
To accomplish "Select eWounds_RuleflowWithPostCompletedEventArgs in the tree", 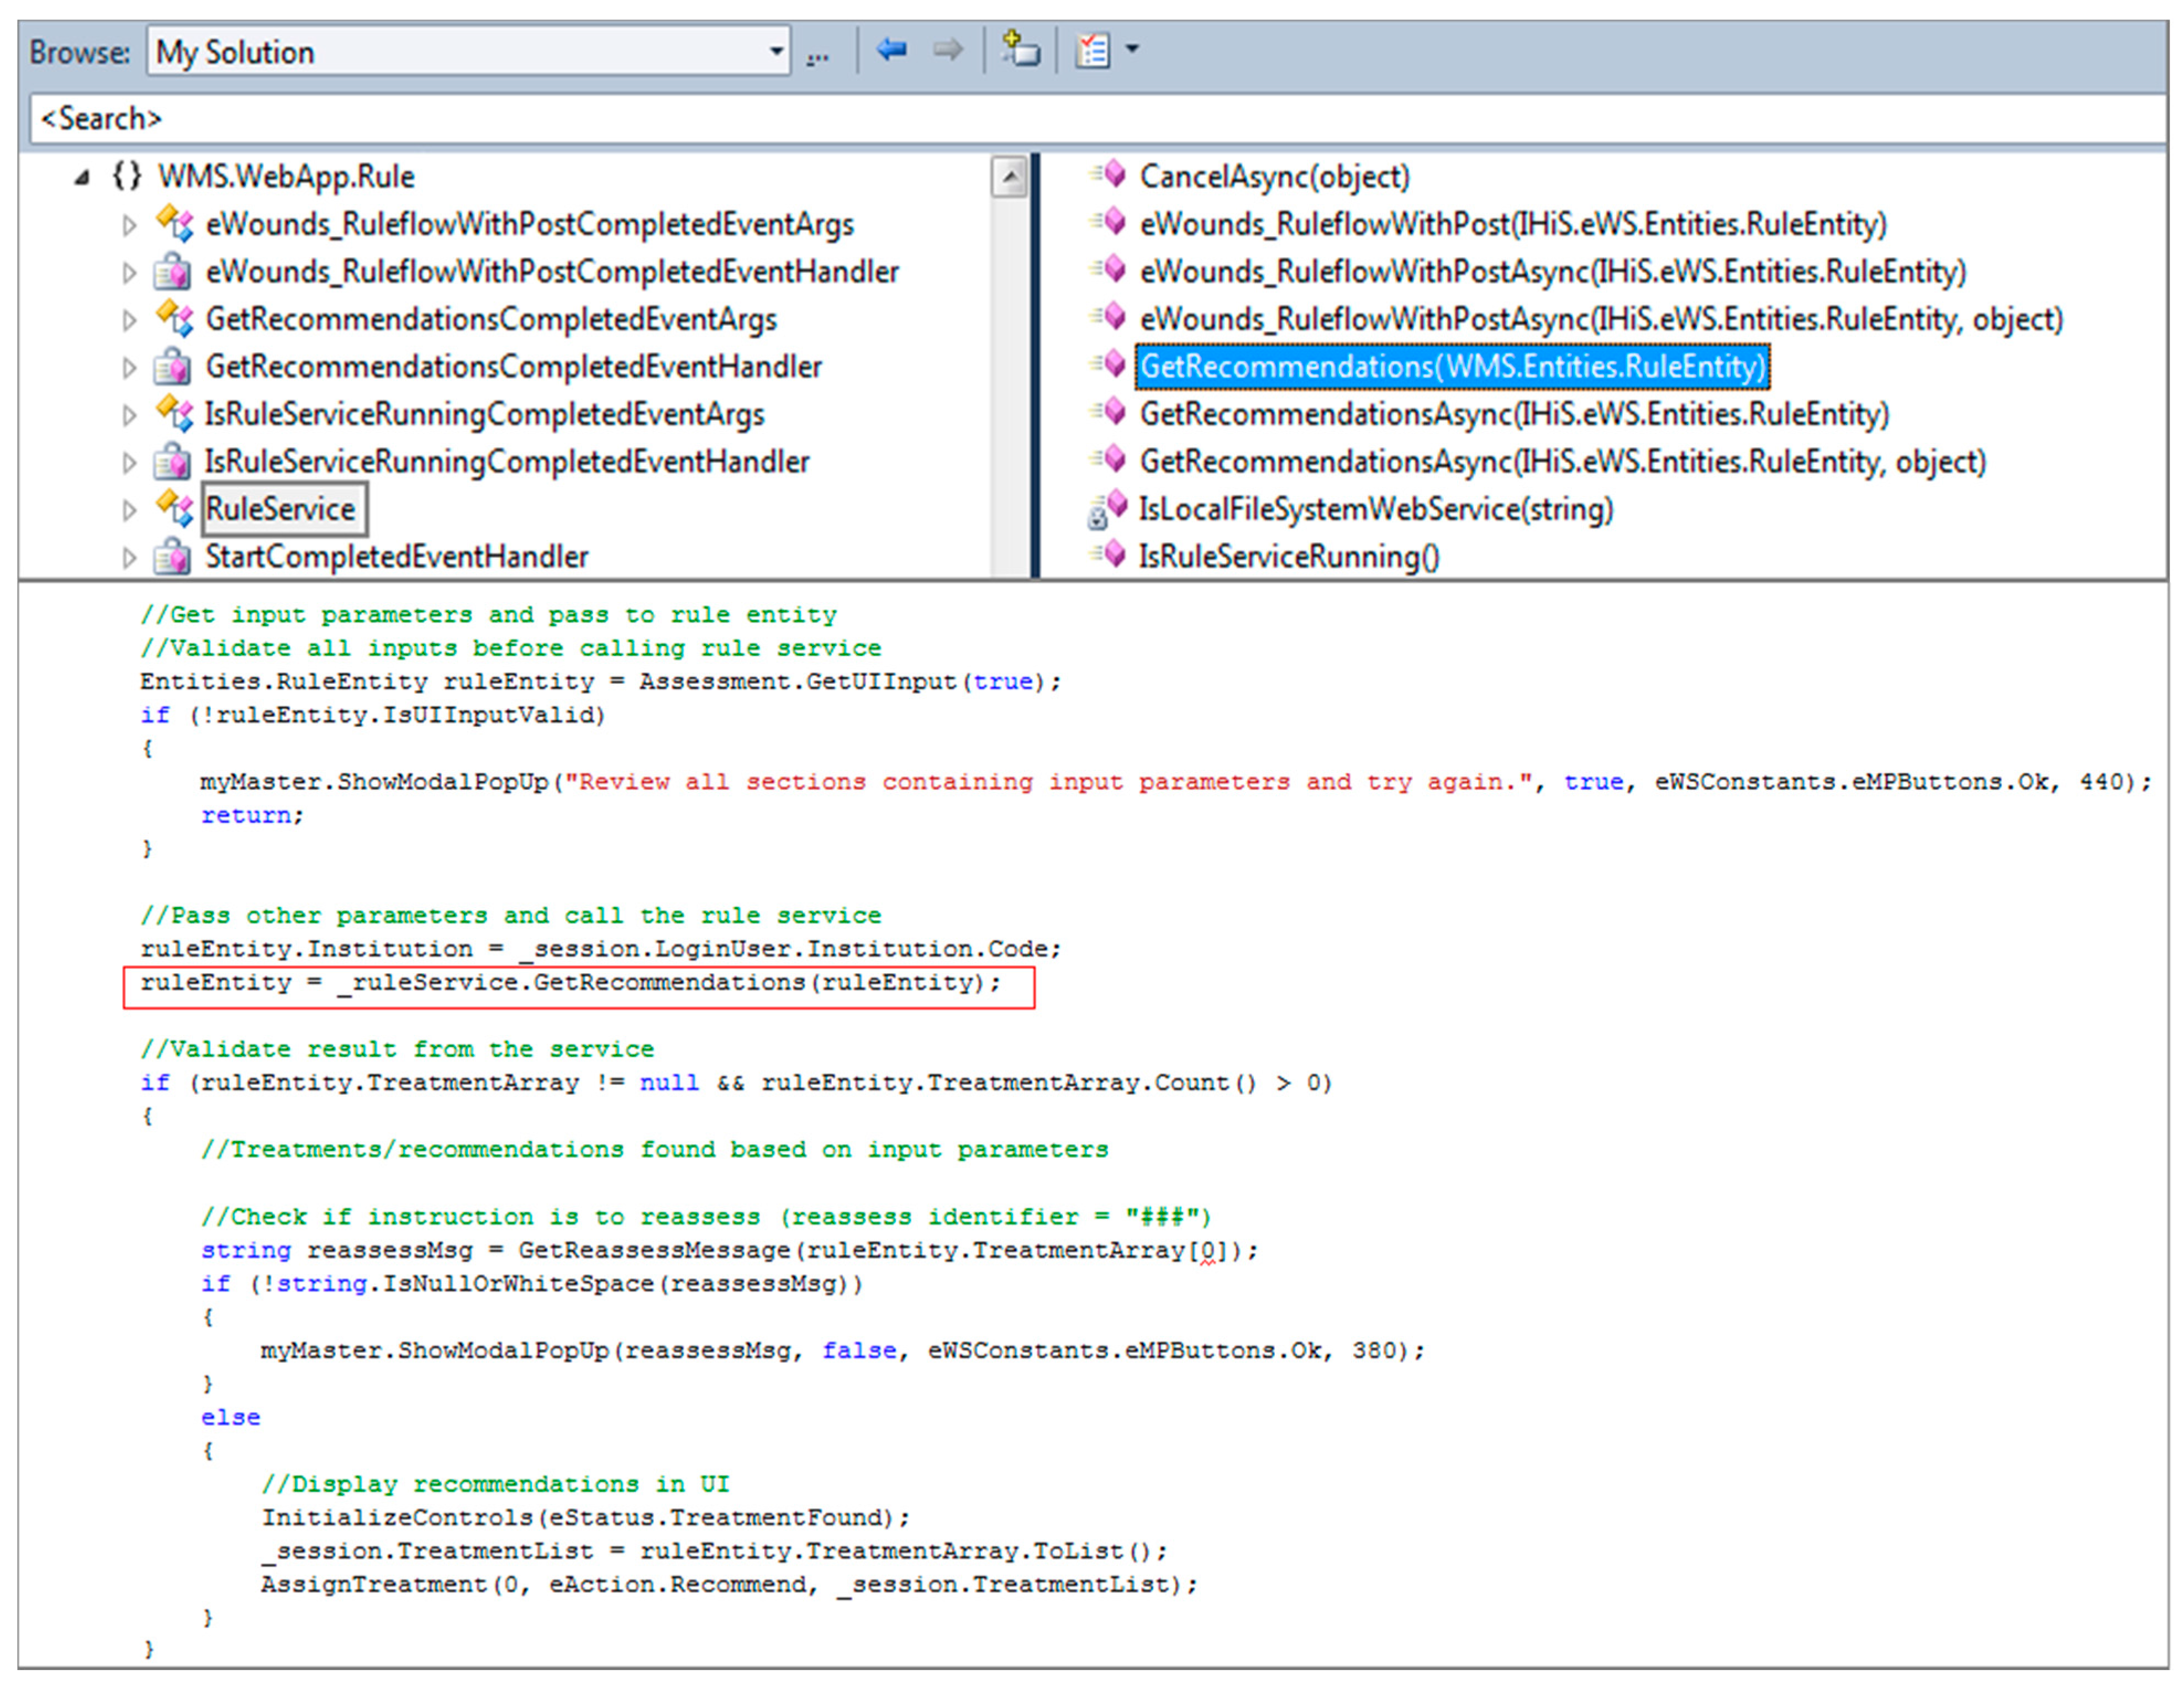I will [529, 224].
